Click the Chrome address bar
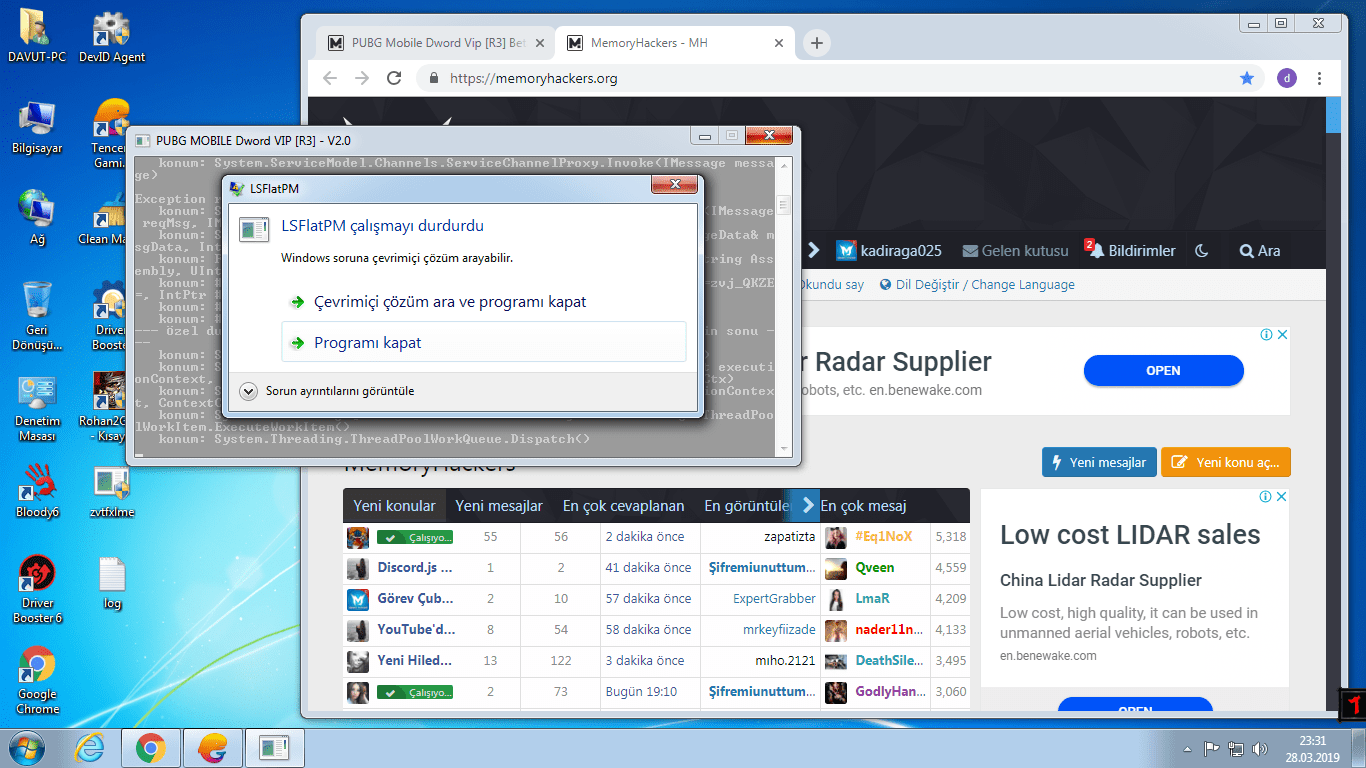Image resolution: width=1366 pixels, height=768 pixels. pyautogui.click(x=835, y=78)
